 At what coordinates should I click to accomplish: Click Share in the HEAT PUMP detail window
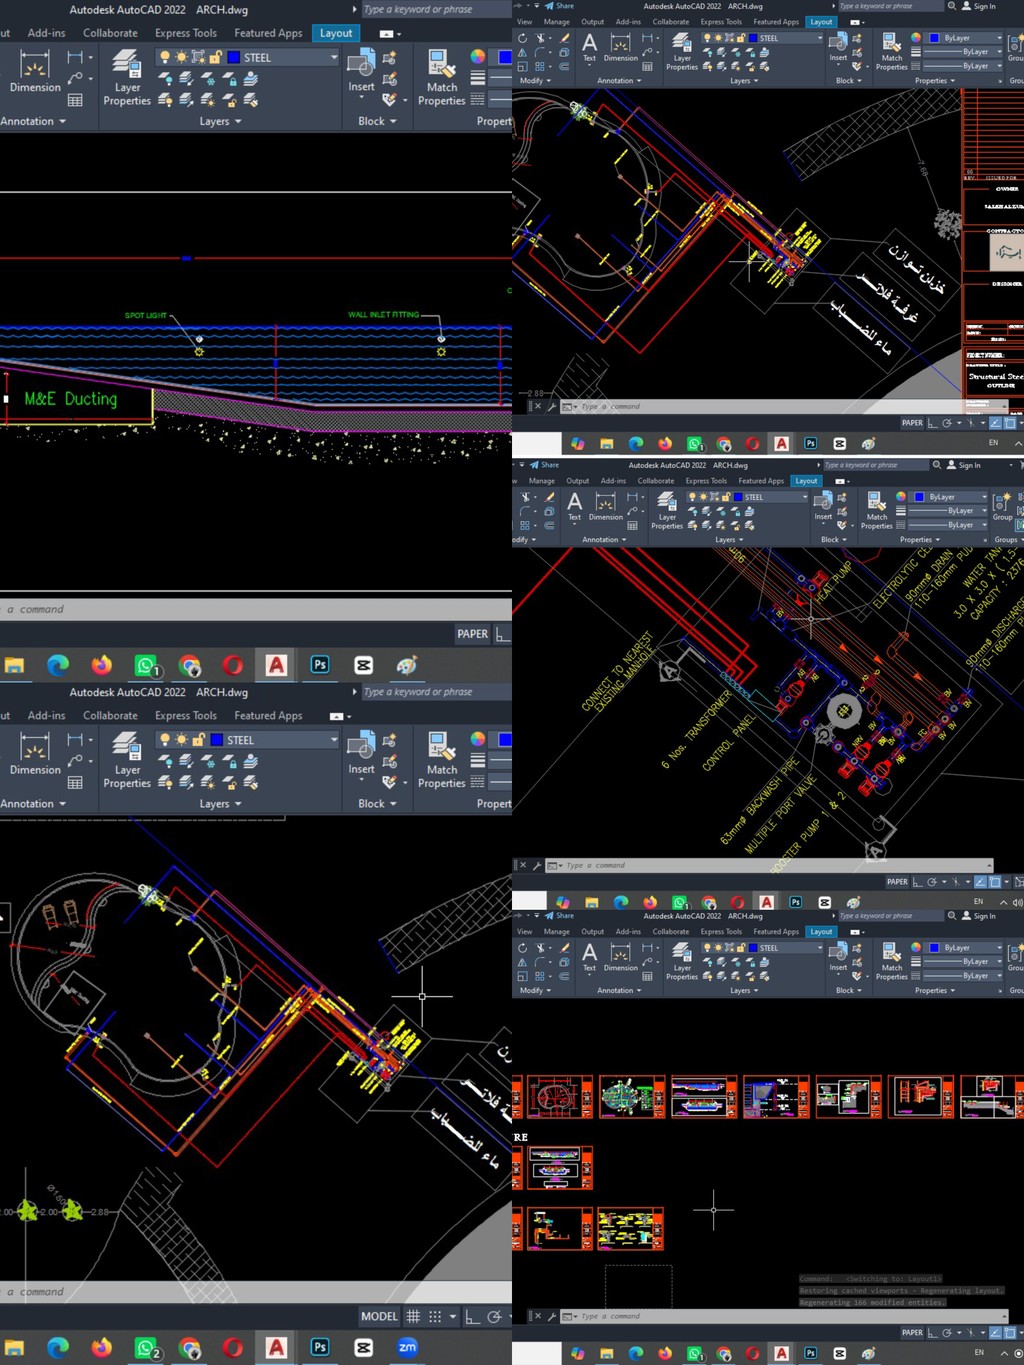click(x=545, y=465)
